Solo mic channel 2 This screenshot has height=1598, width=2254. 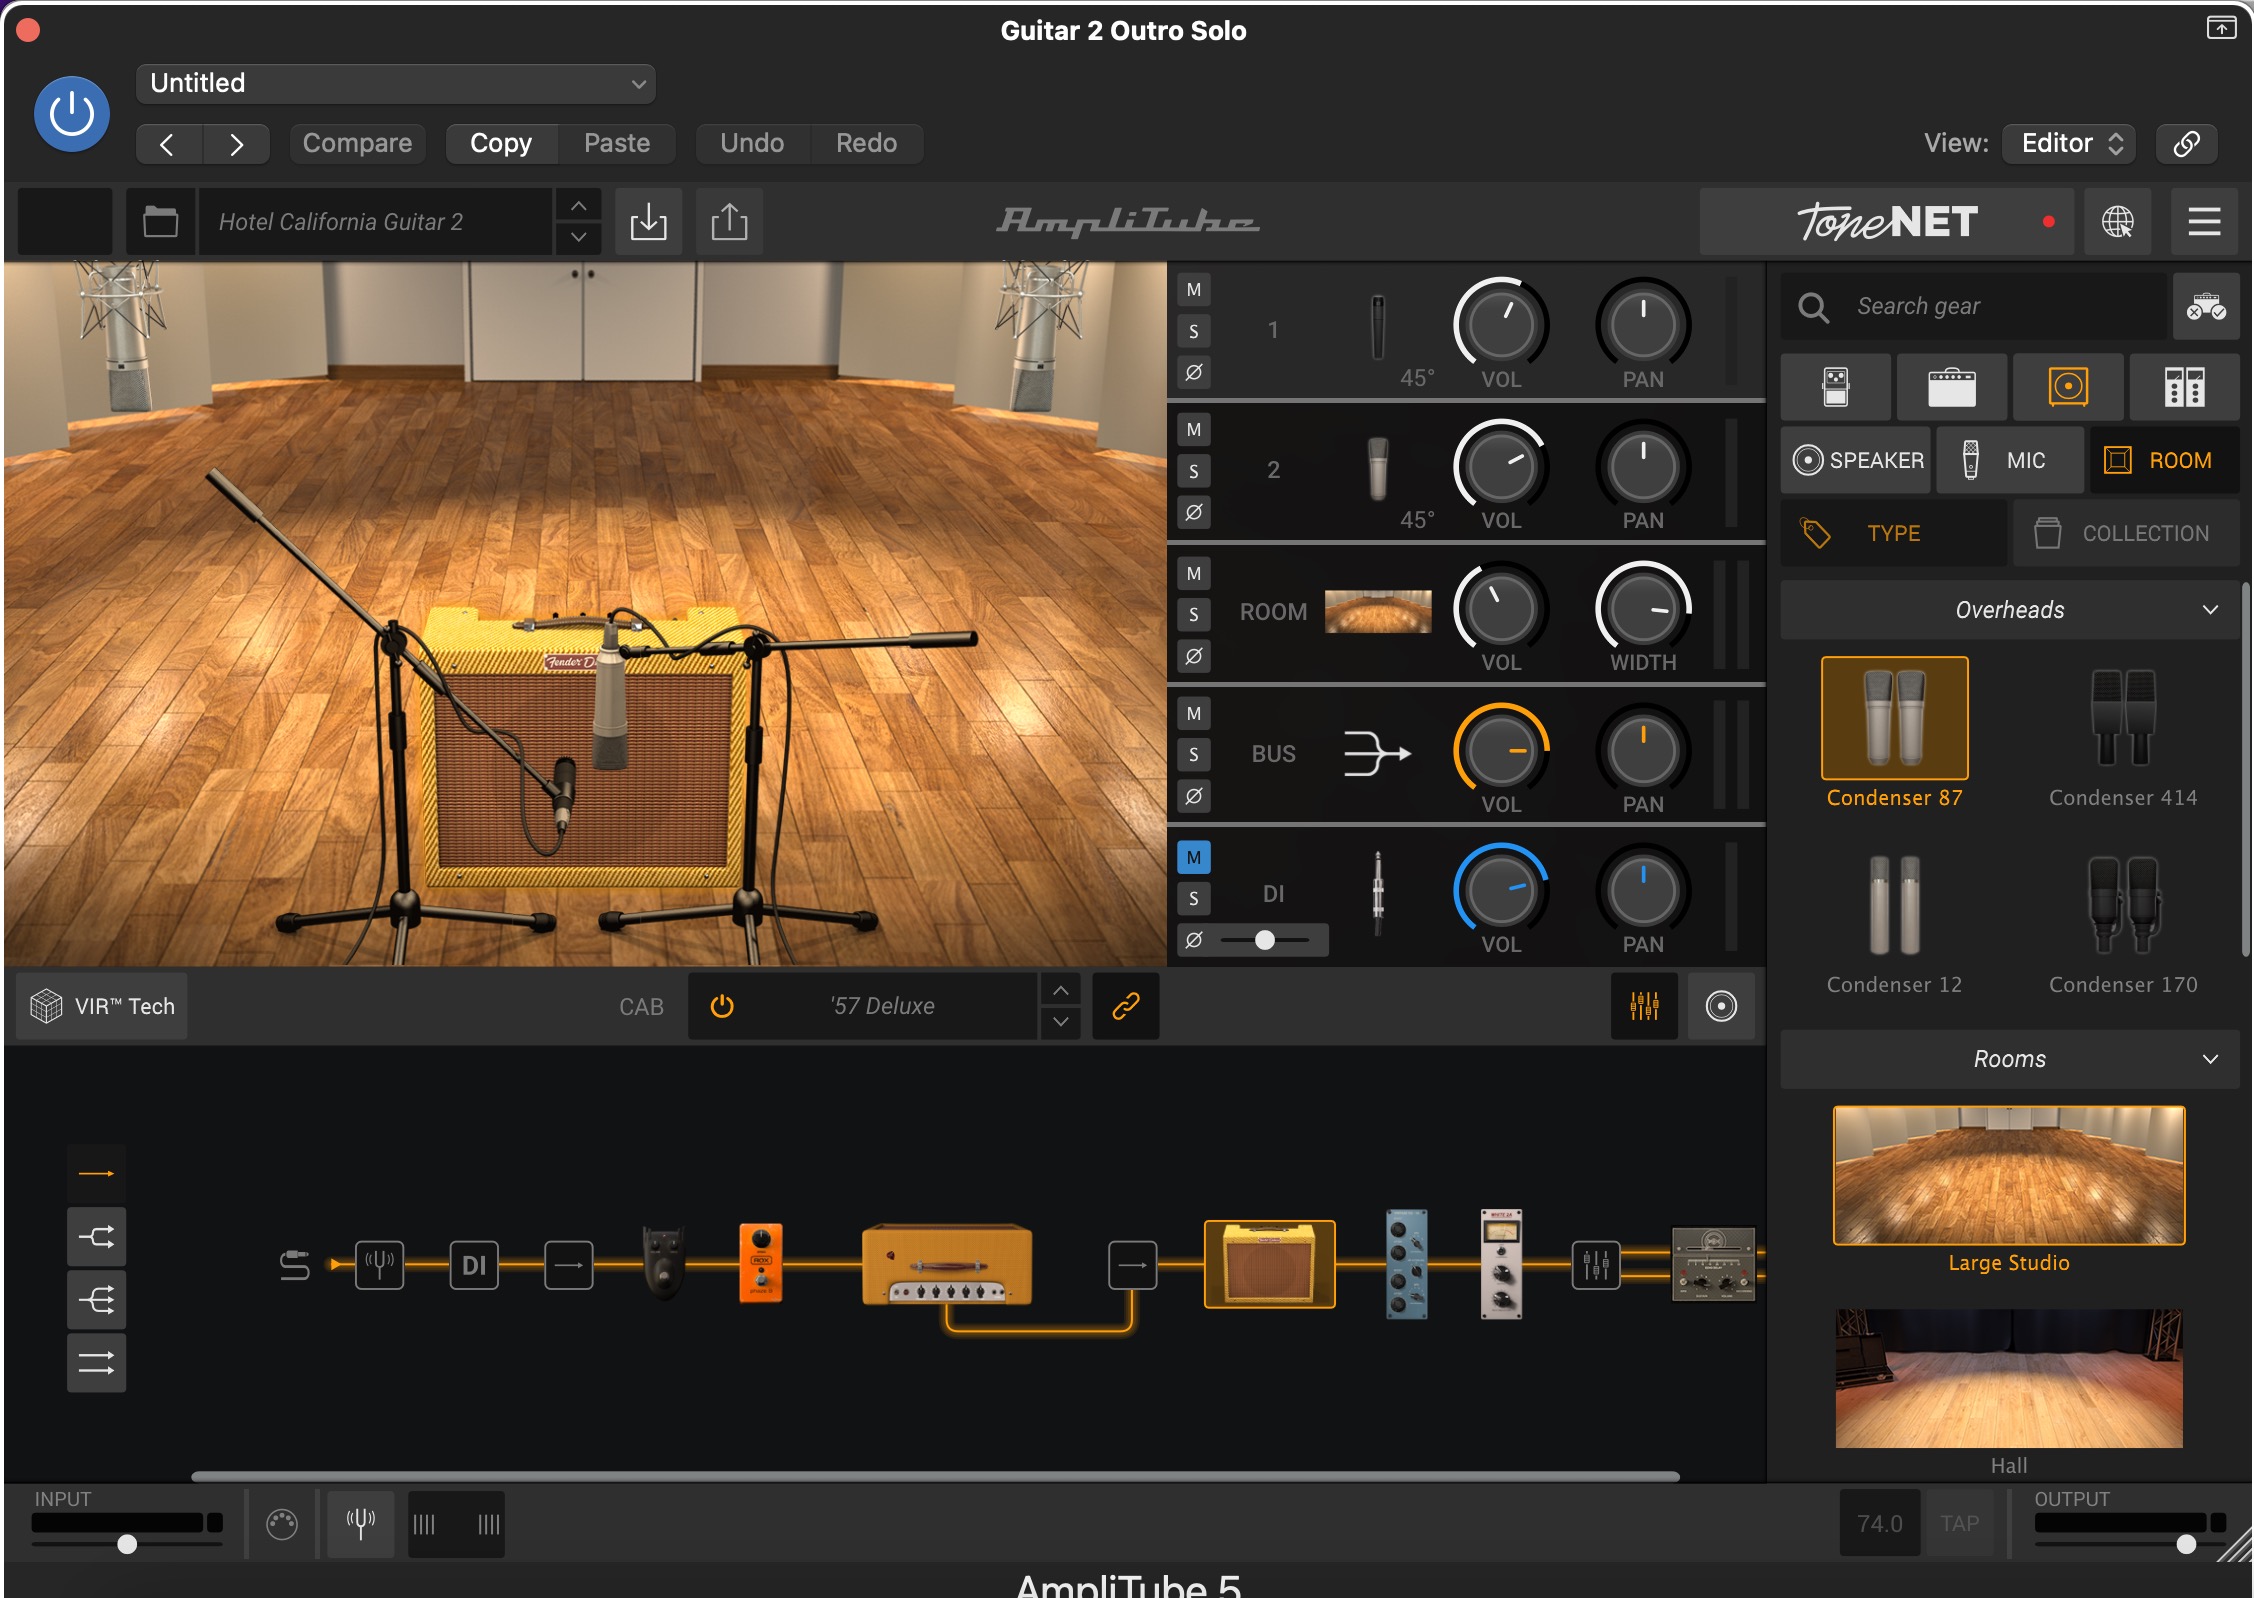point(1194,471)
